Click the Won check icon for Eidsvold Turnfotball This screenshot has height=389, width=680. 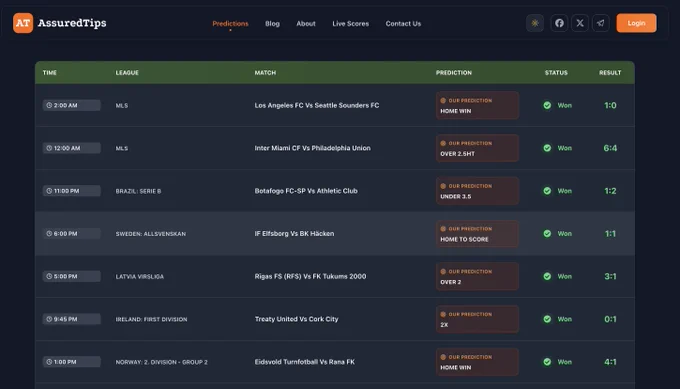tap(547, 362)
